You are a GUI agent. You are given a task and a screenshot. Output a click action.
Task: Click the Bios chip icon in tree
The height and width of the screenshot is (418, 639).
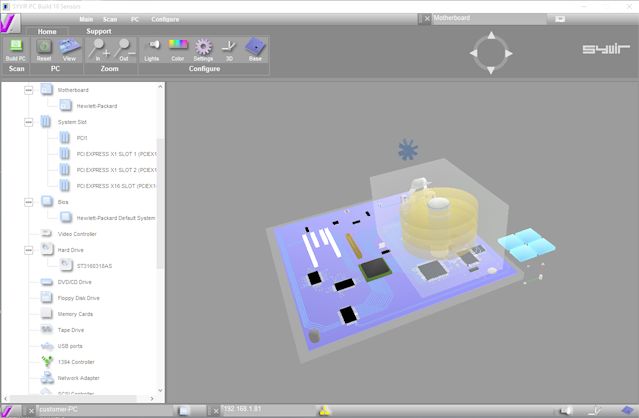pos(47,202)
